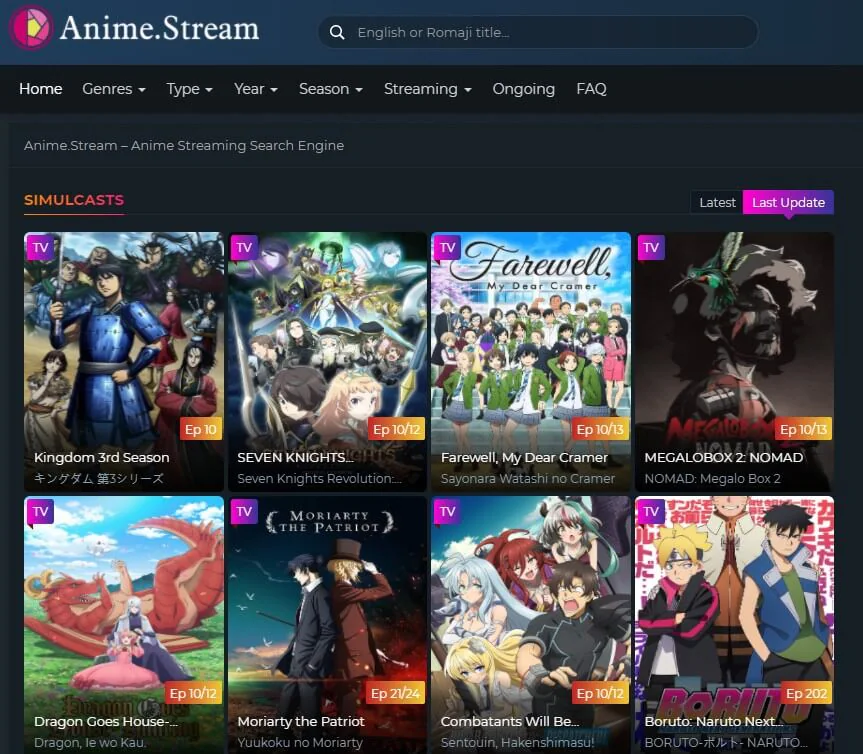Click 'Sayonara Watashi no Cramer' subtitle
This screenshot has width=863, height=754.
coord(528,479)
